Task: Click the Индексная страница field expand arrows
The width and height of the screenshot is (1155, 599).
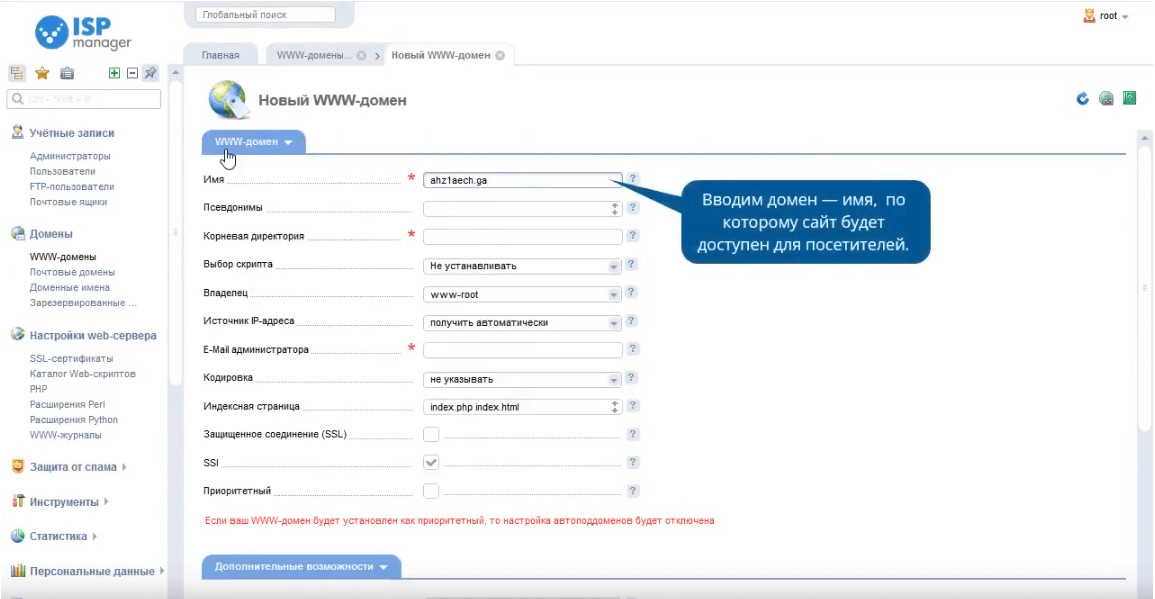Action: [614, 407]
